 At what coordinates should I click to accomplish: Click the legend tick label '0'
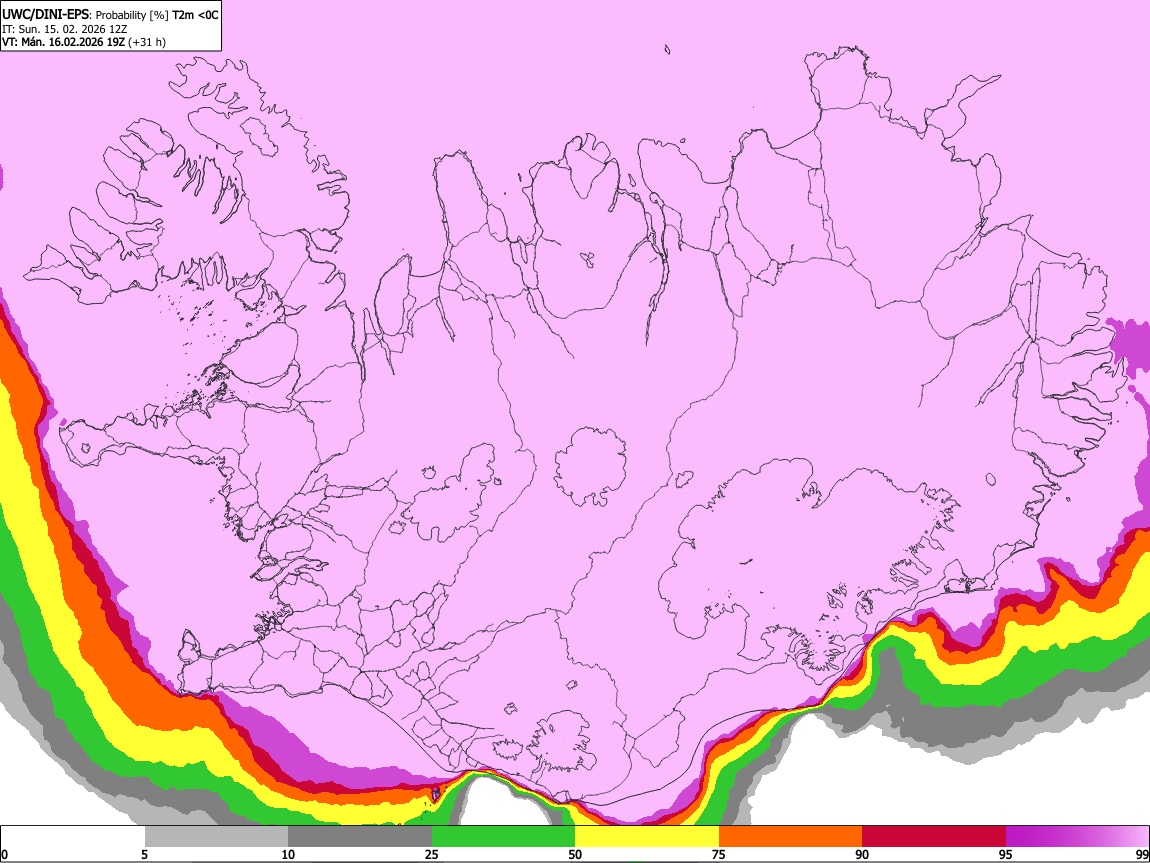(5, 855)
